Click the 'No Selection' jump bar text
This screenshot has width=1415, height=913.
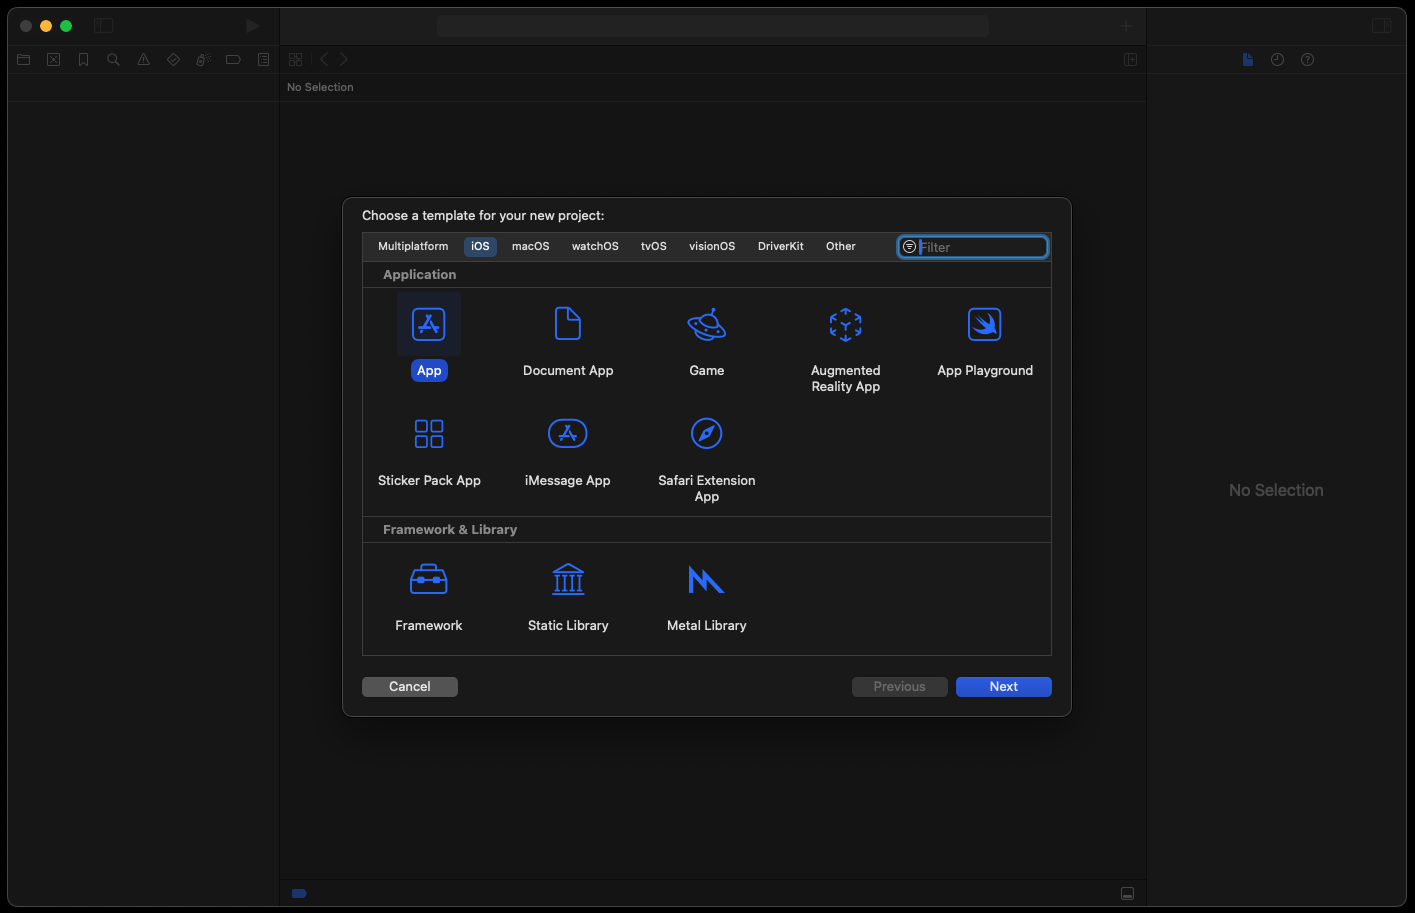coord(320,87)
